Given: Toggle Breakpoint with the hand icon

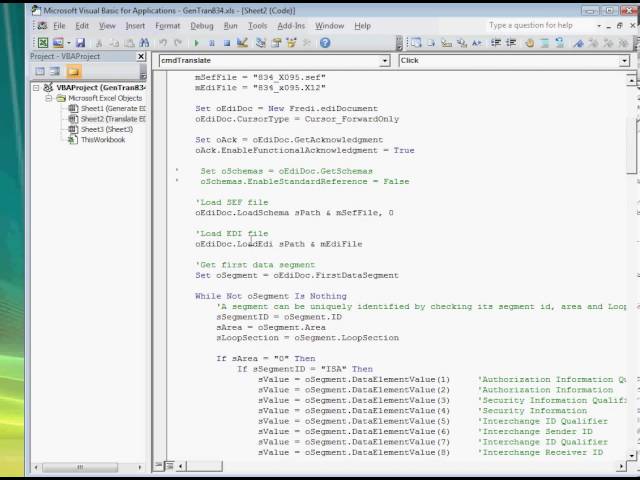Looking at the screenshot, I should 529,42.
